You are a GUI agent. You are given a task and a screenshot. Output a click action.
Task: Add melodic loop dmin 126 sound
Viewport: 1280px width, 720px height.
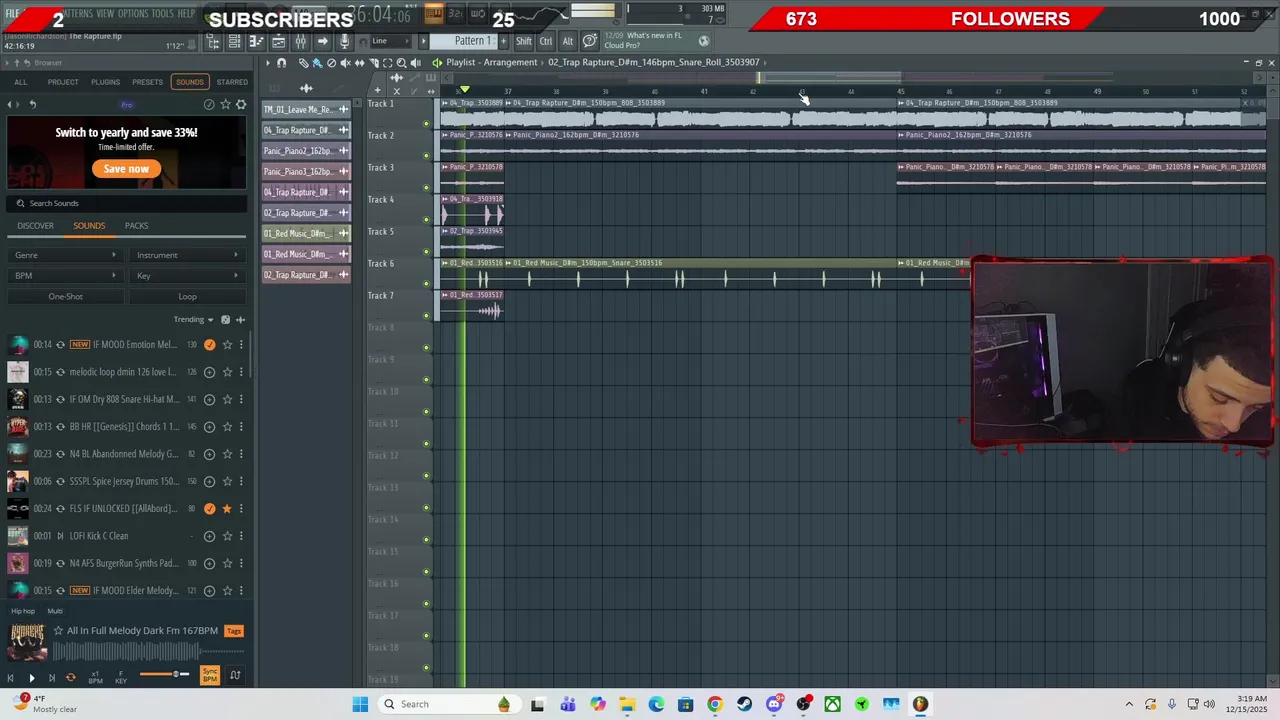(x=209, y=372)
